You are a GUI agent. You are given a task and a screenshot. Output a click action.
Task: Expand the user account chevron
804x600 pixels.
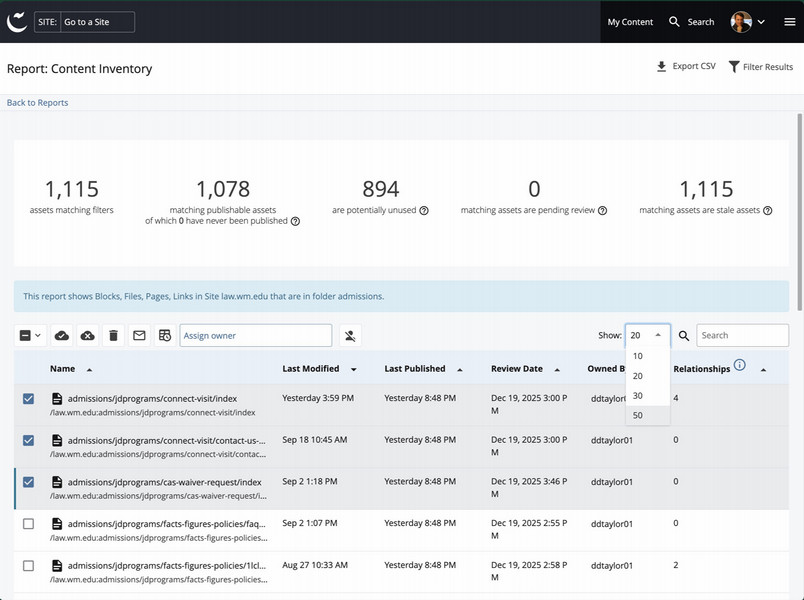pyautogui.click(x=761, y=22)
